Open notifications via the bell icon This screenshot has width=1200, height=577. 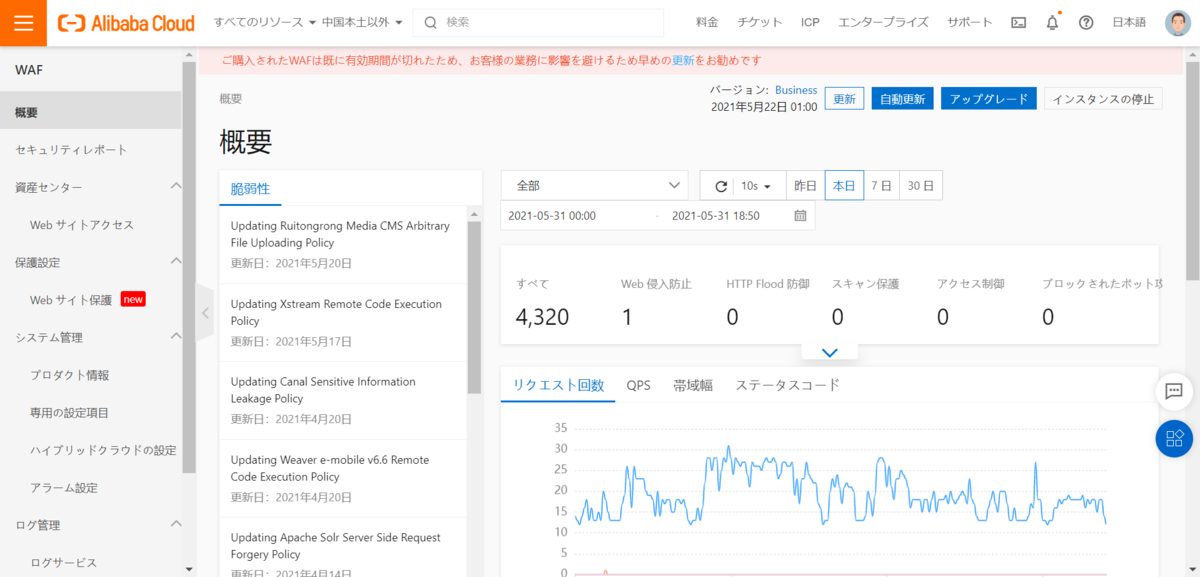coord(1052,21)
